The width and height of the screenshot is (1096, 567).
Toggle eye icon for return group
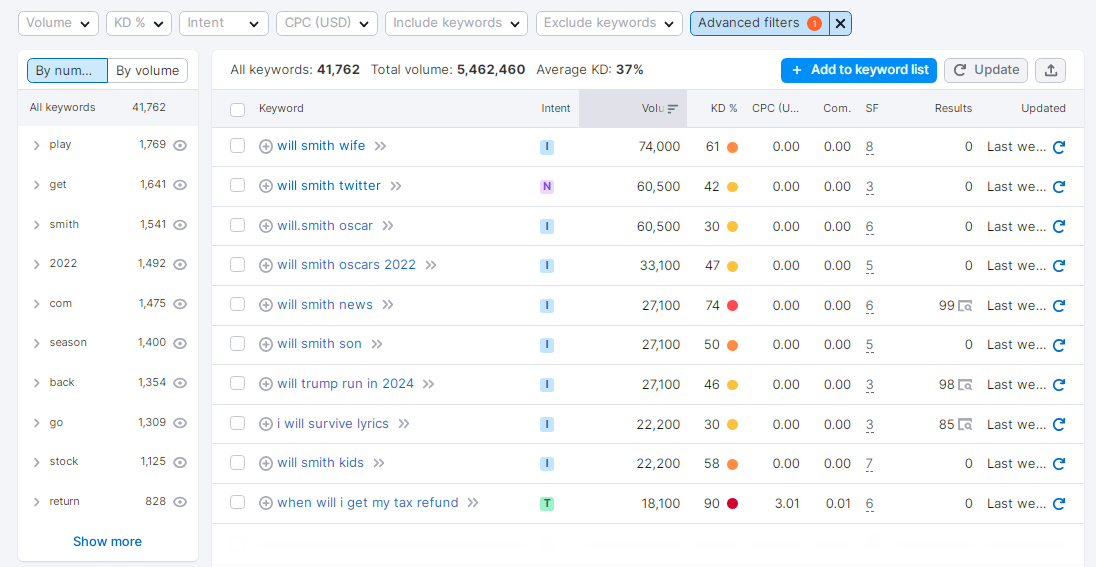point(180,502)
